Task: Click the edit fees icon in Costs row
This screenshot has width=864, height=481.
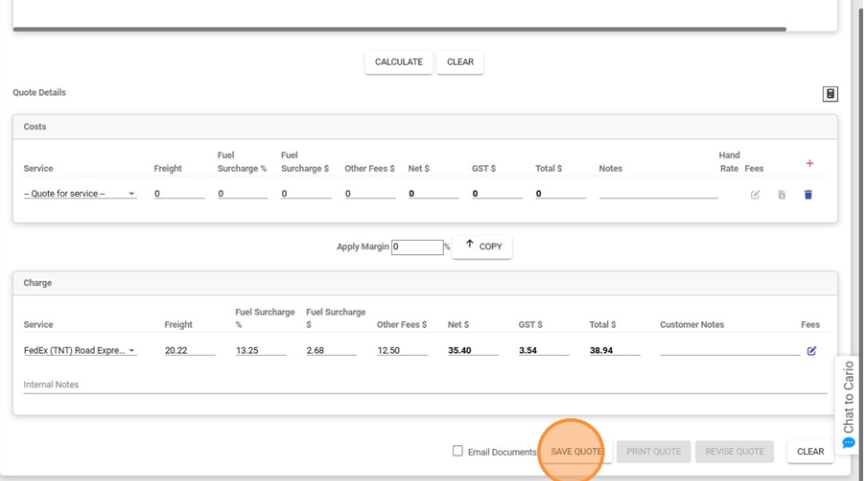Action: [x=755, y=195]
